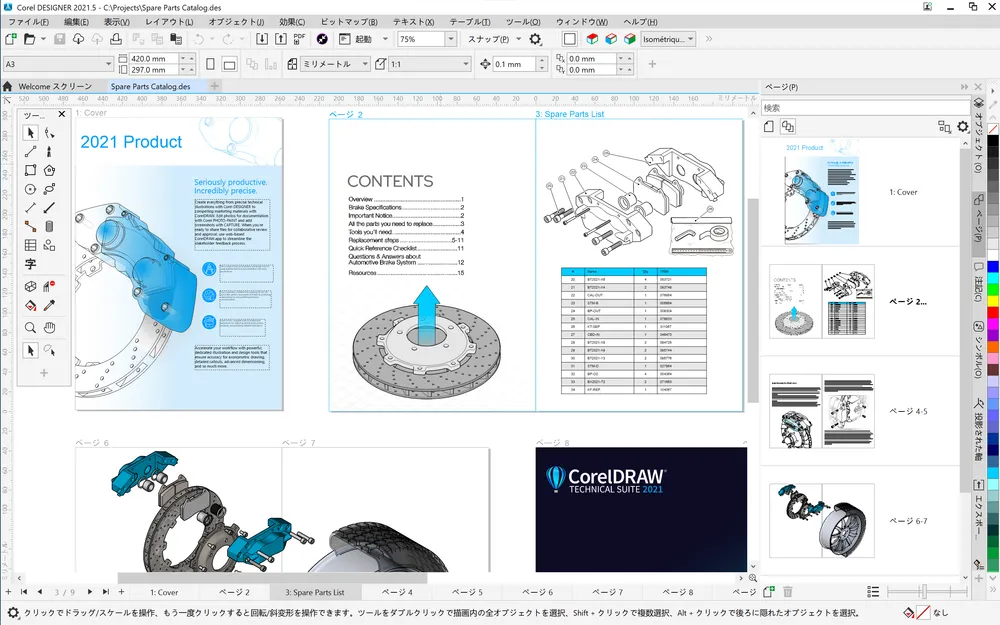Open the オブジェクト docker side tab
The image size is (1000, 625).
click(x=978, y=134)
